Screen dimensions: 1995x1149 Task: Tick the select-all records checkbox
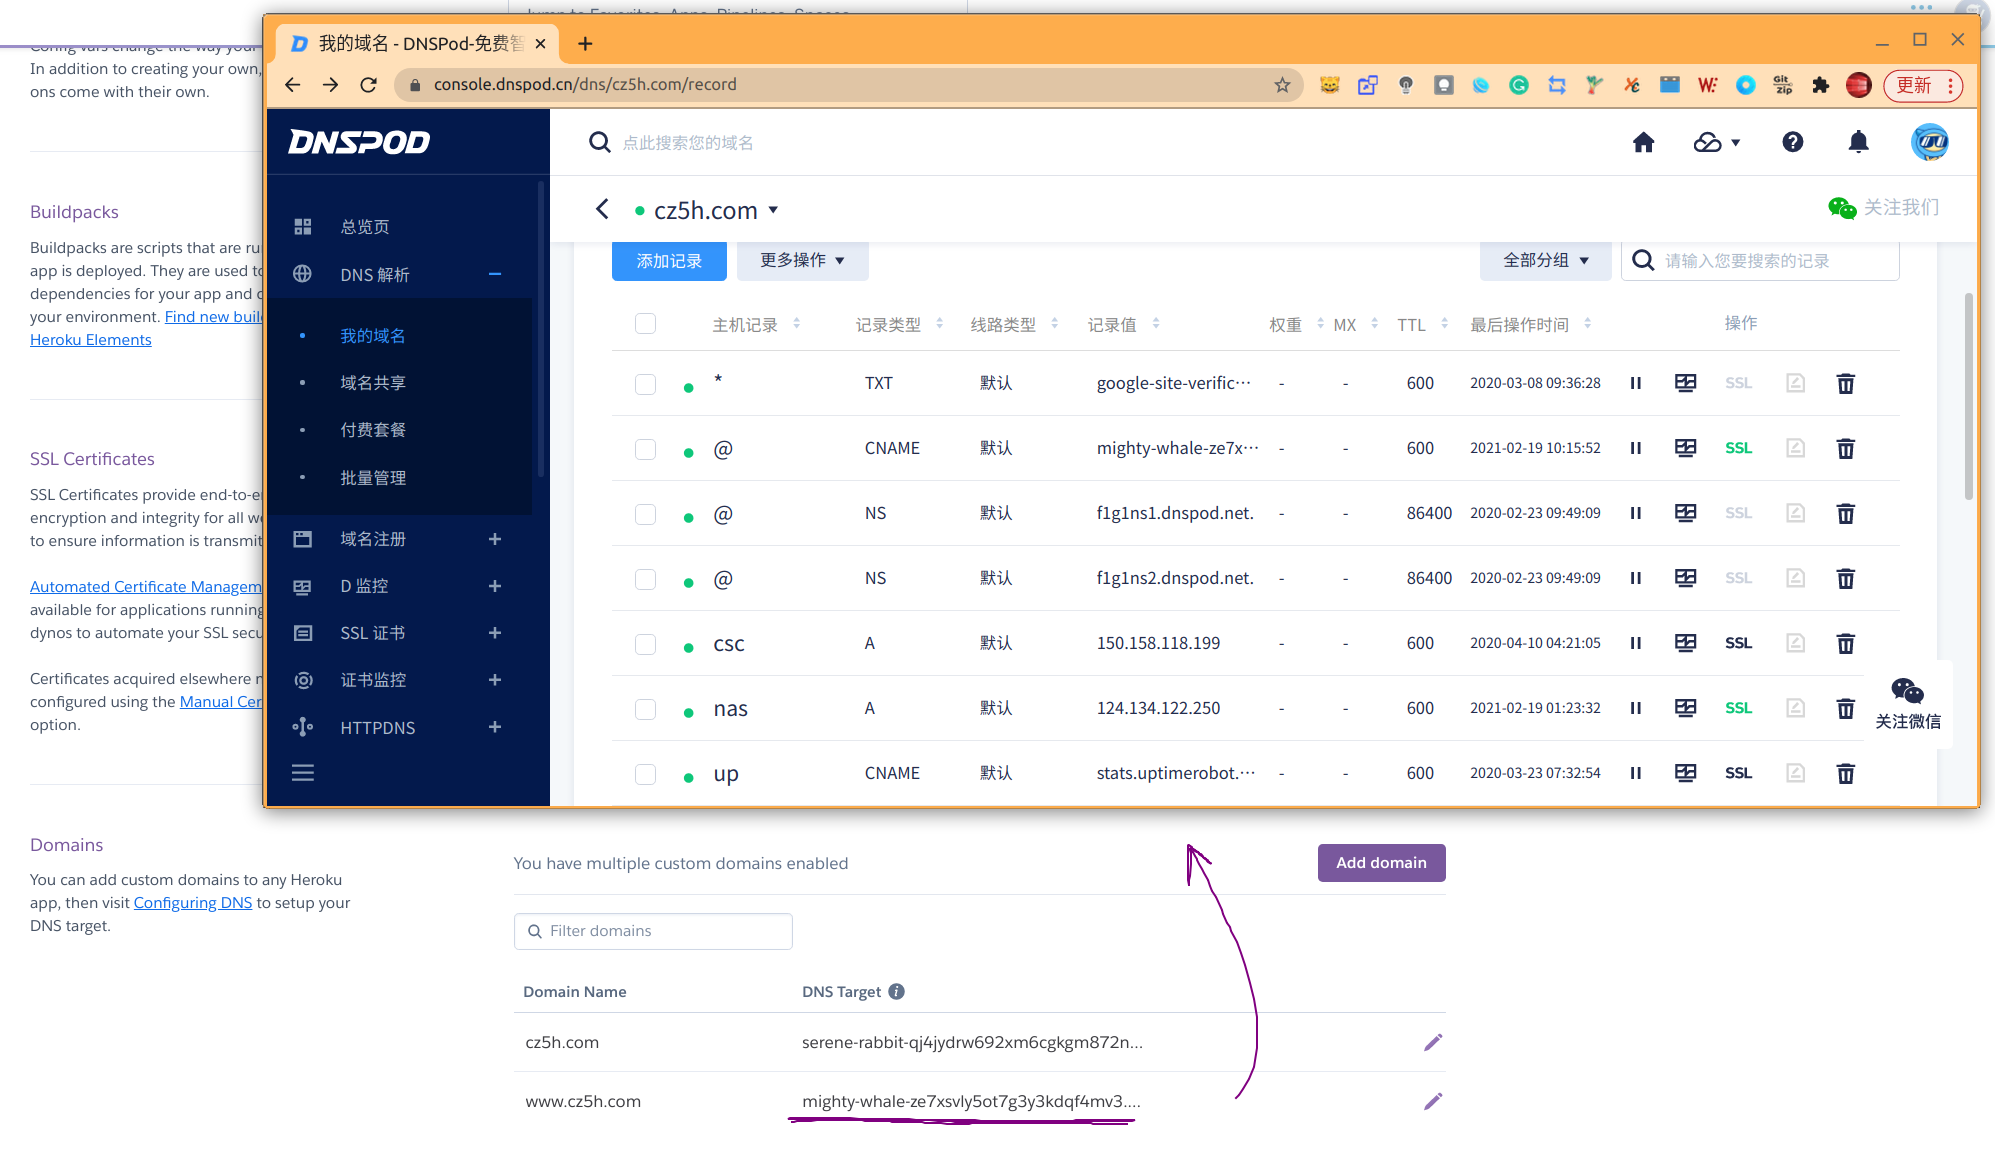point(645,324)
